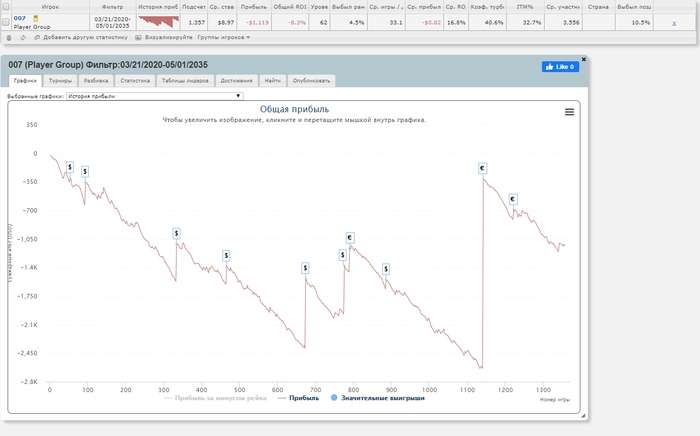Sort by the Страна column header
Screen dimensions: 700x436
(x=598, y=7)
